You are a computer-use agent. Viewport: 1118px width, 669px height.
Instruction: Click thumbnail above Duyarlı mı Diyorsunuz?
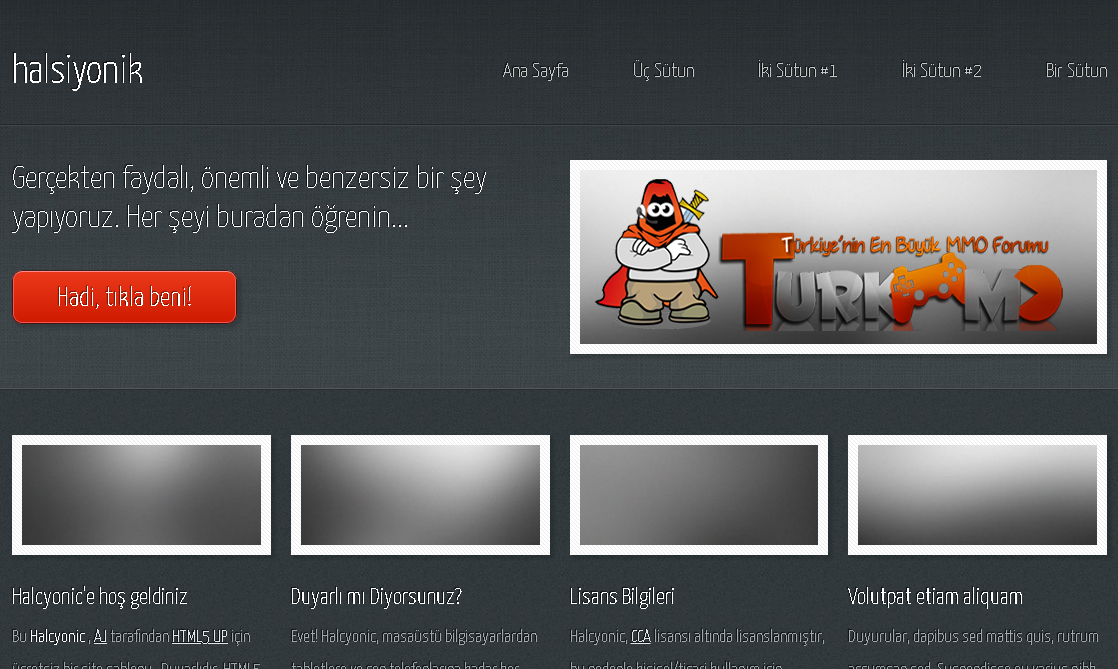[x=420, y=495]
